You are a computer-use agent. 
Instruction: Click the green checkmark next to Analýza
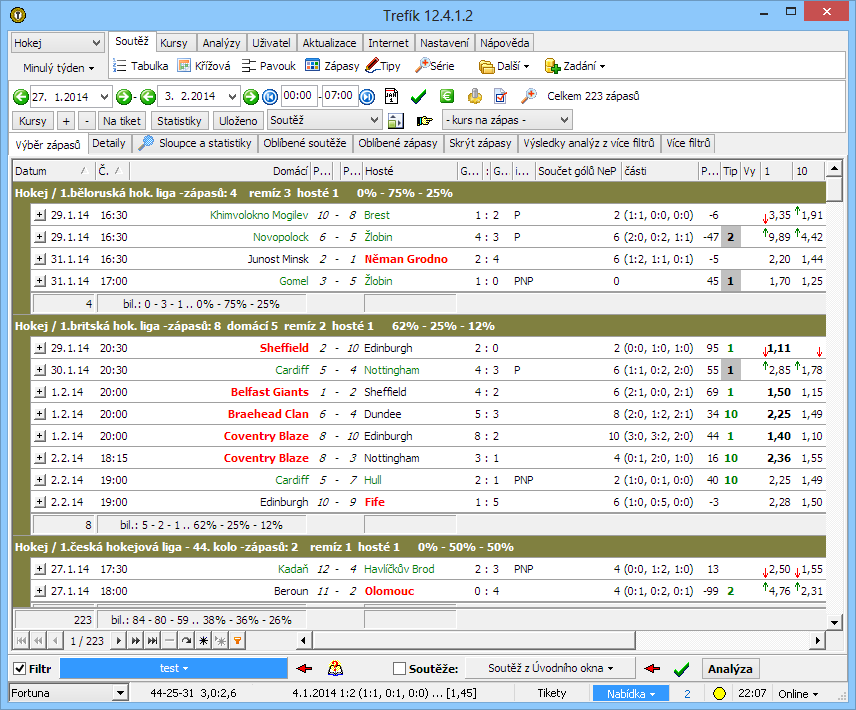pyautogui.click(x=682, y=669)
